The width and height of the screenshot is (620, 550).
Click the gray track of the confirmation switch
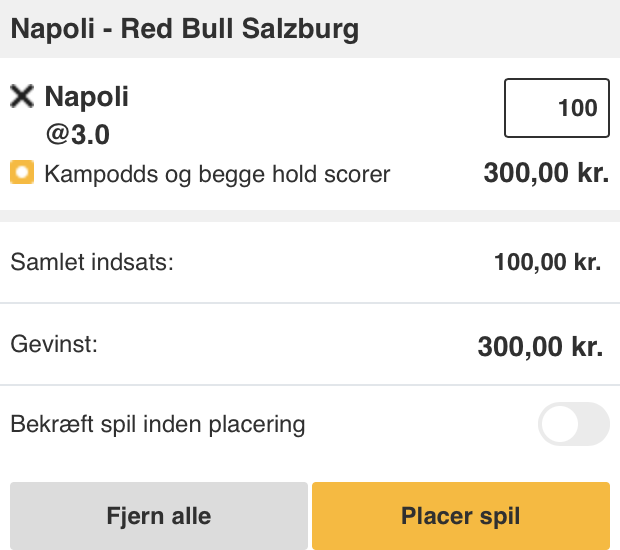pyautogui.click(x=594, y=424)
